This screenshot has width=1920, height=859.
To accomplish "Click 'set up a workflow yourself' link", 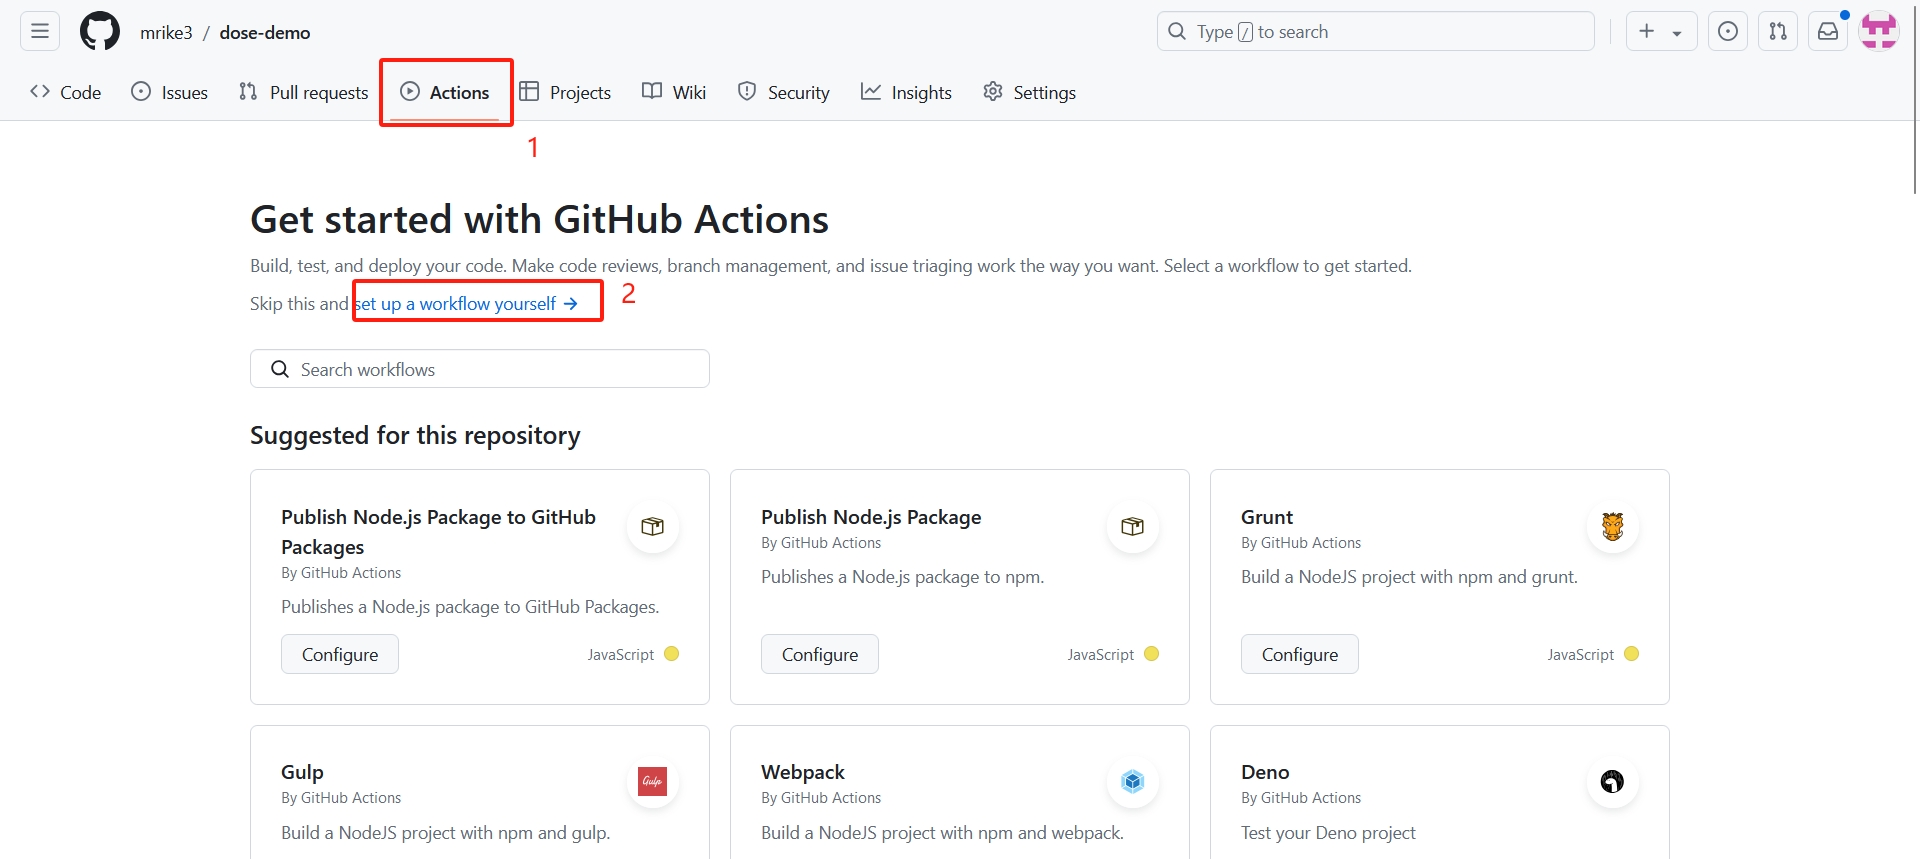I will click(x=467, y=304).
